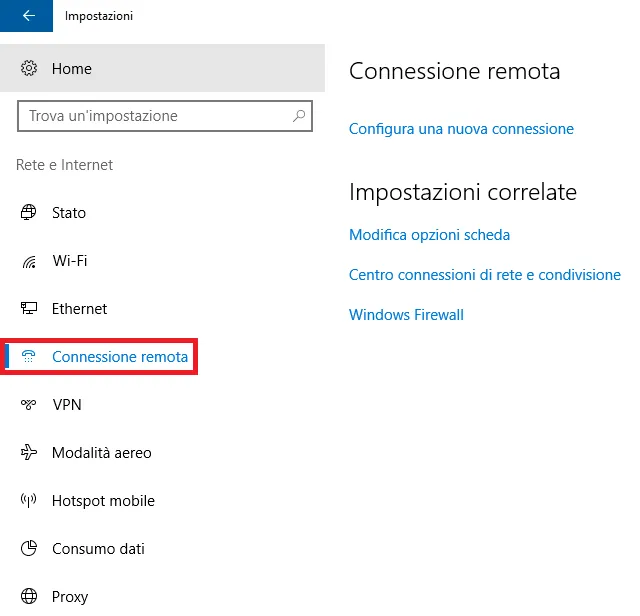The height and width of the screenshot is (616, 640).
Task: Click the Hotspot mobile antenna icon
Action: pos(29,501)
